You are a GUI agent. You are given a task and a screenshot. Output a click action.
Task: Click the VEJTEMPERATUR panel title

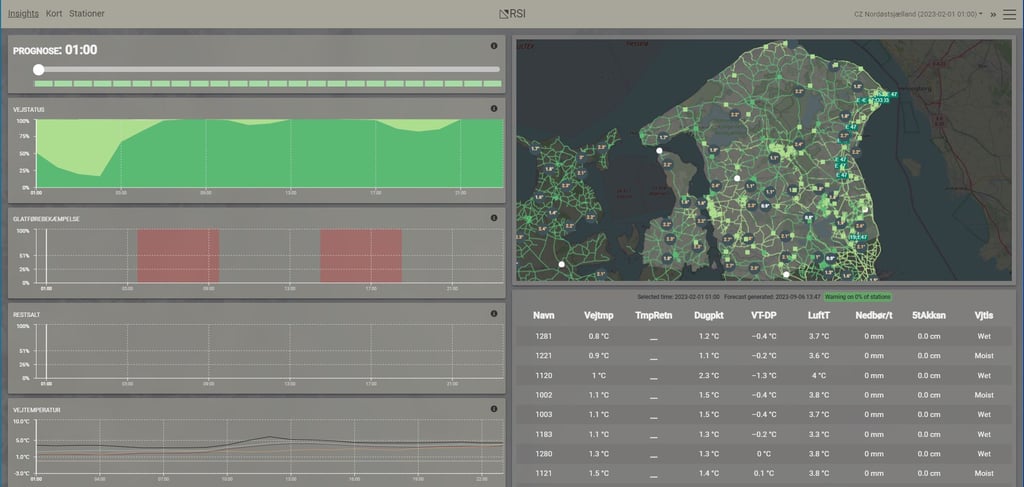[37, 410]
